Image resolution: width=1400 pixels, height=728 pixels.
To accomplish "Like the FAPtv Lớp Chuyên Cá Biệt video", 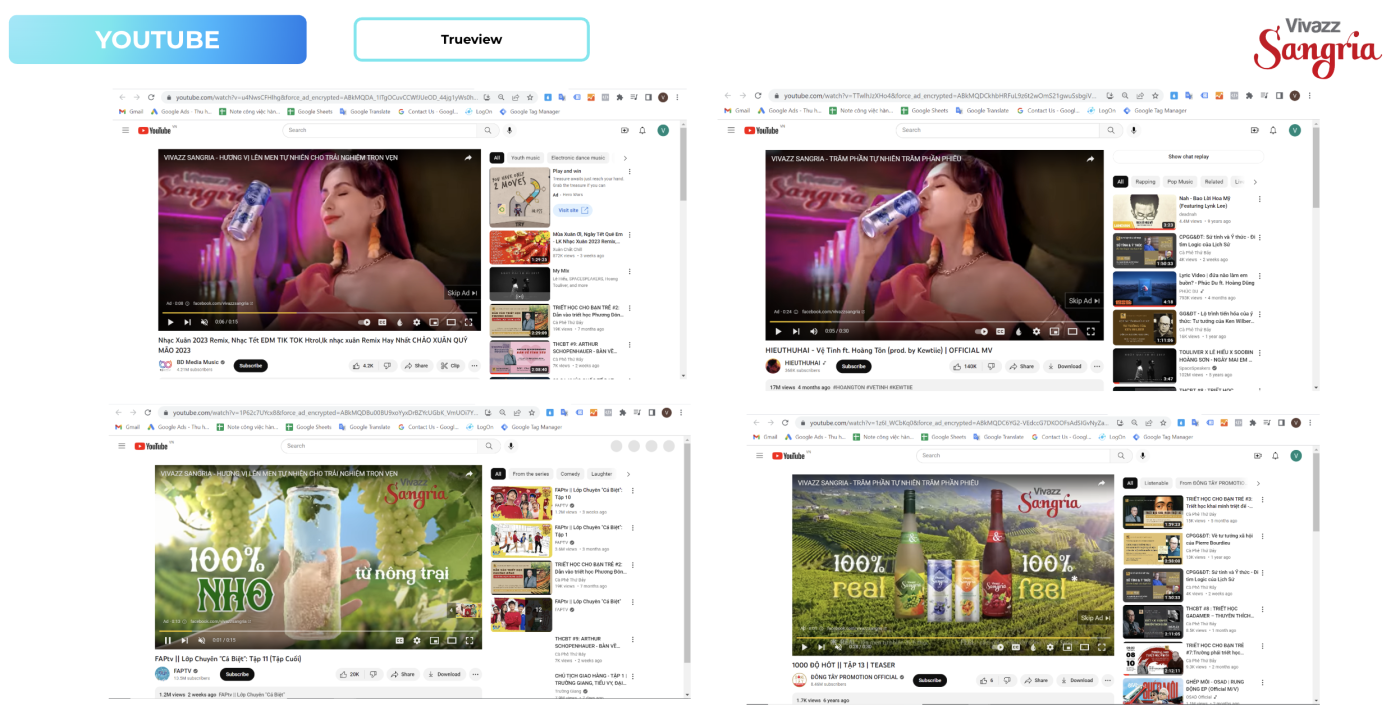I will click(349, 674).
